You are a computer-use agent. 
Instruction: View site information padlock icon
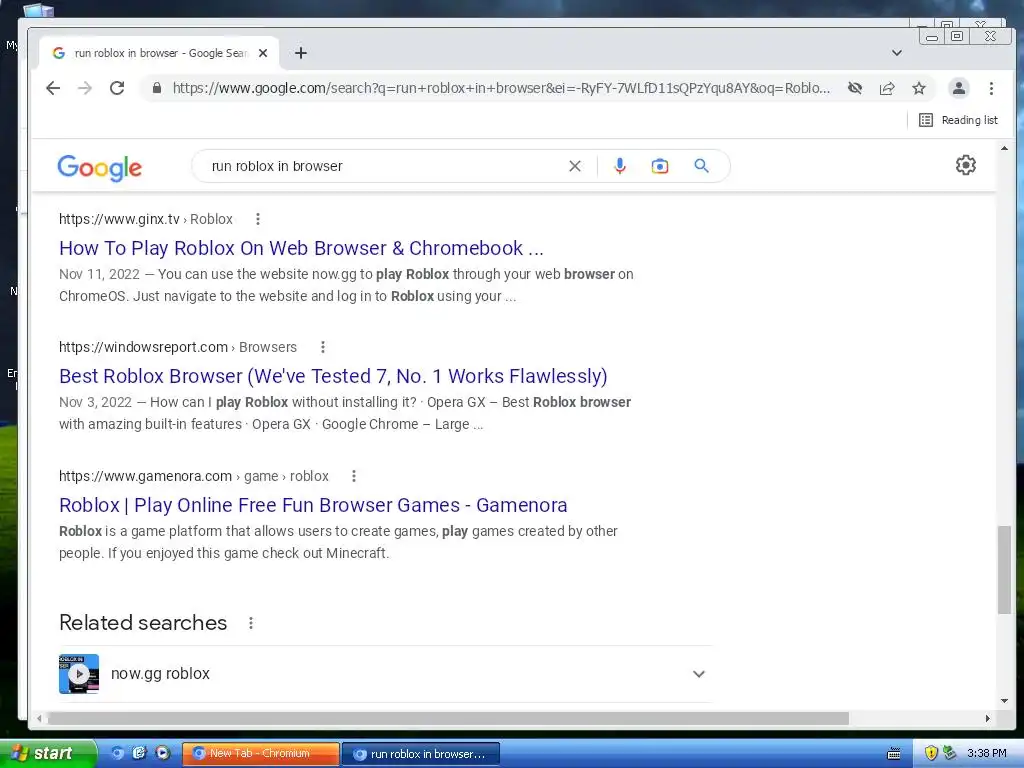(x=157, y=88)
